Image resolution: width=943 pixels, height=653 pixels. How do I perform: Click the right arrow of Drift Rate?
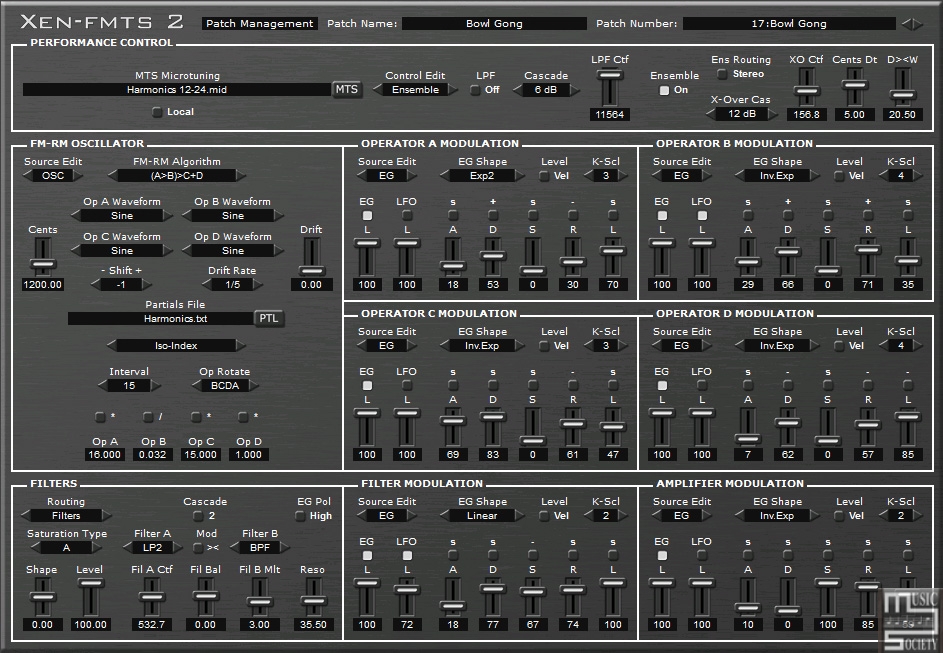(x=257, y=284)
